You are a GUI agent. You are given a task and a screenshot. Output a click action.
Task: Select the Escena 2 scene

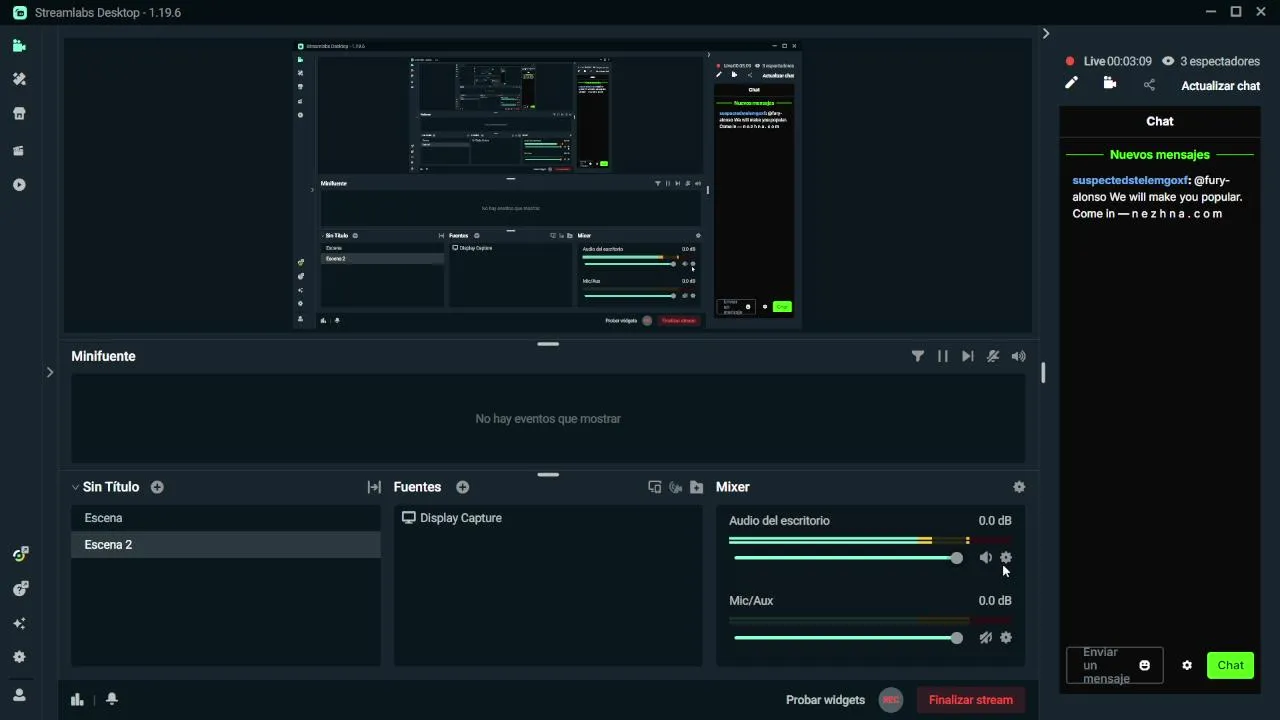point(226,545)
